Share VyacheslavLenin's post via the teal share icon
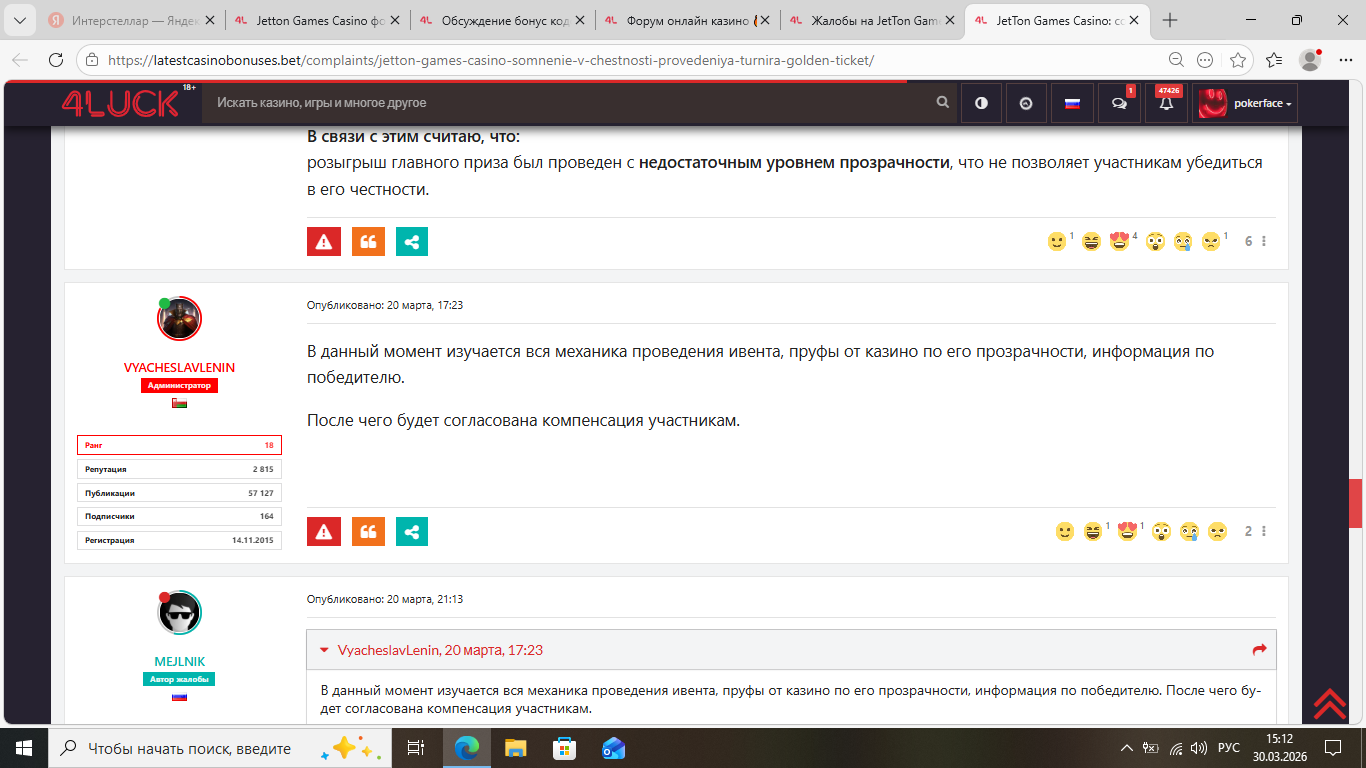1366x768 pixels. click(412, 531)
